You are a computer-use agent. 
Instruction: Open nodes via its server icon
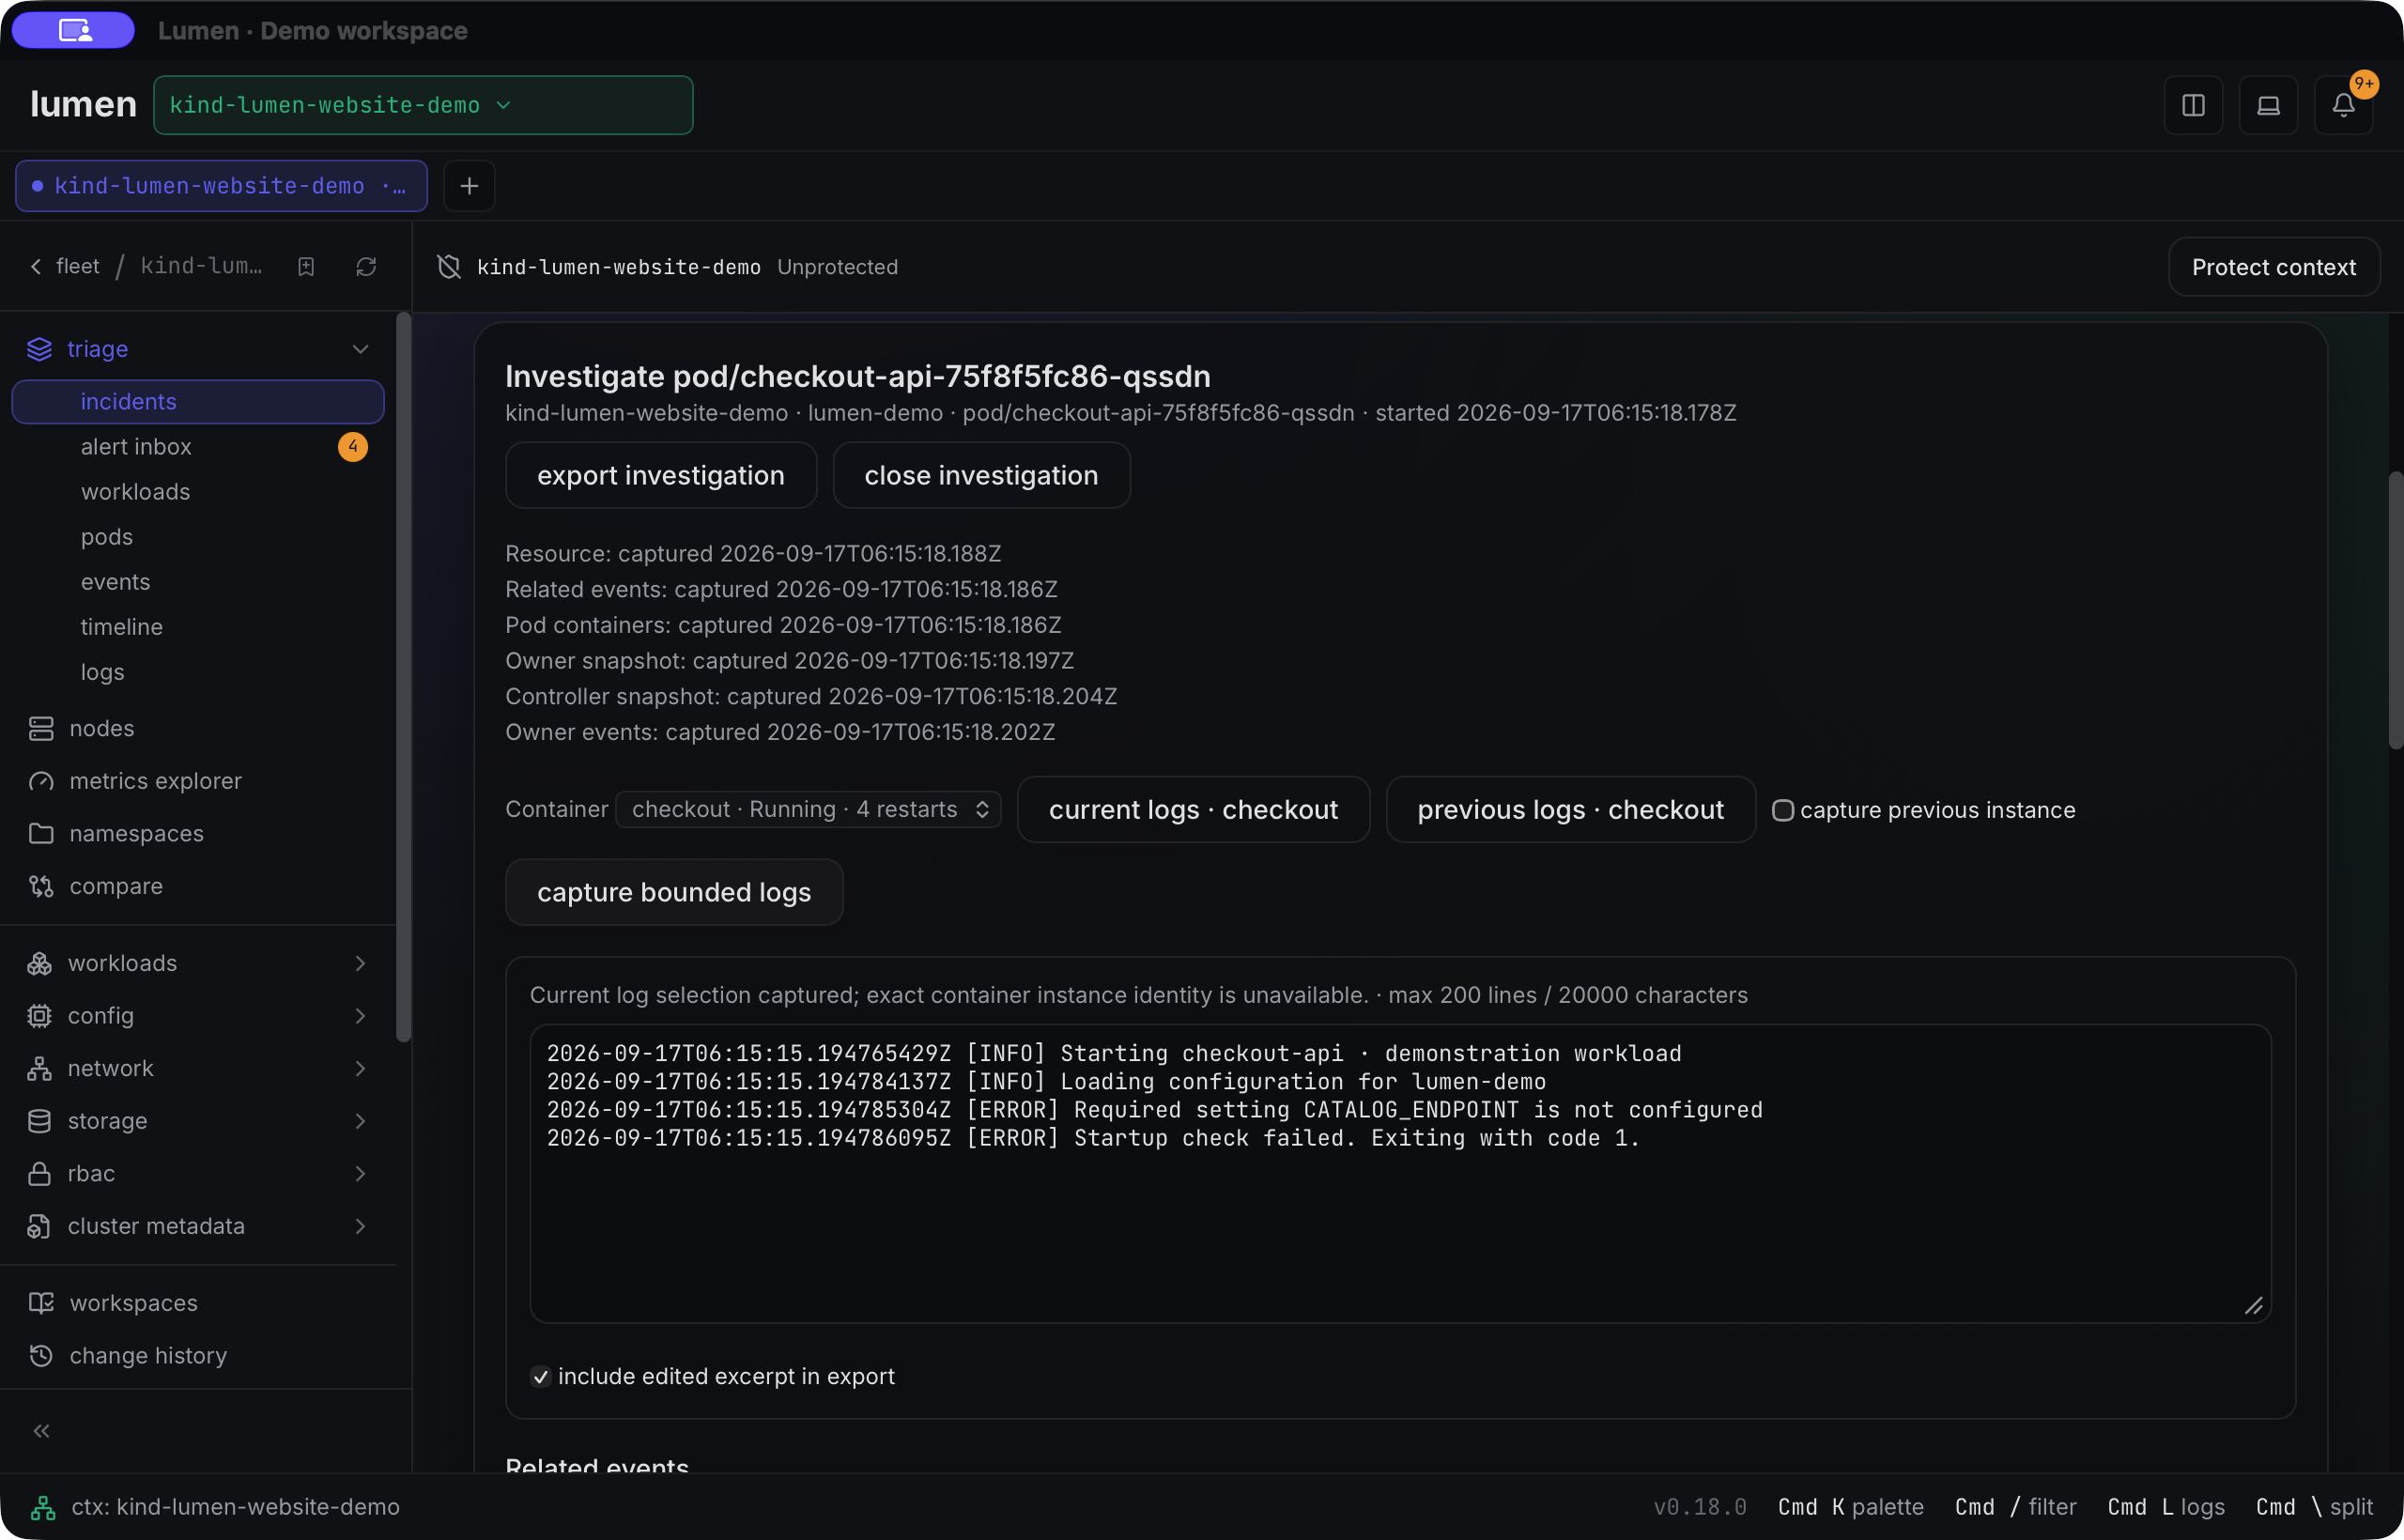[41, 728]
